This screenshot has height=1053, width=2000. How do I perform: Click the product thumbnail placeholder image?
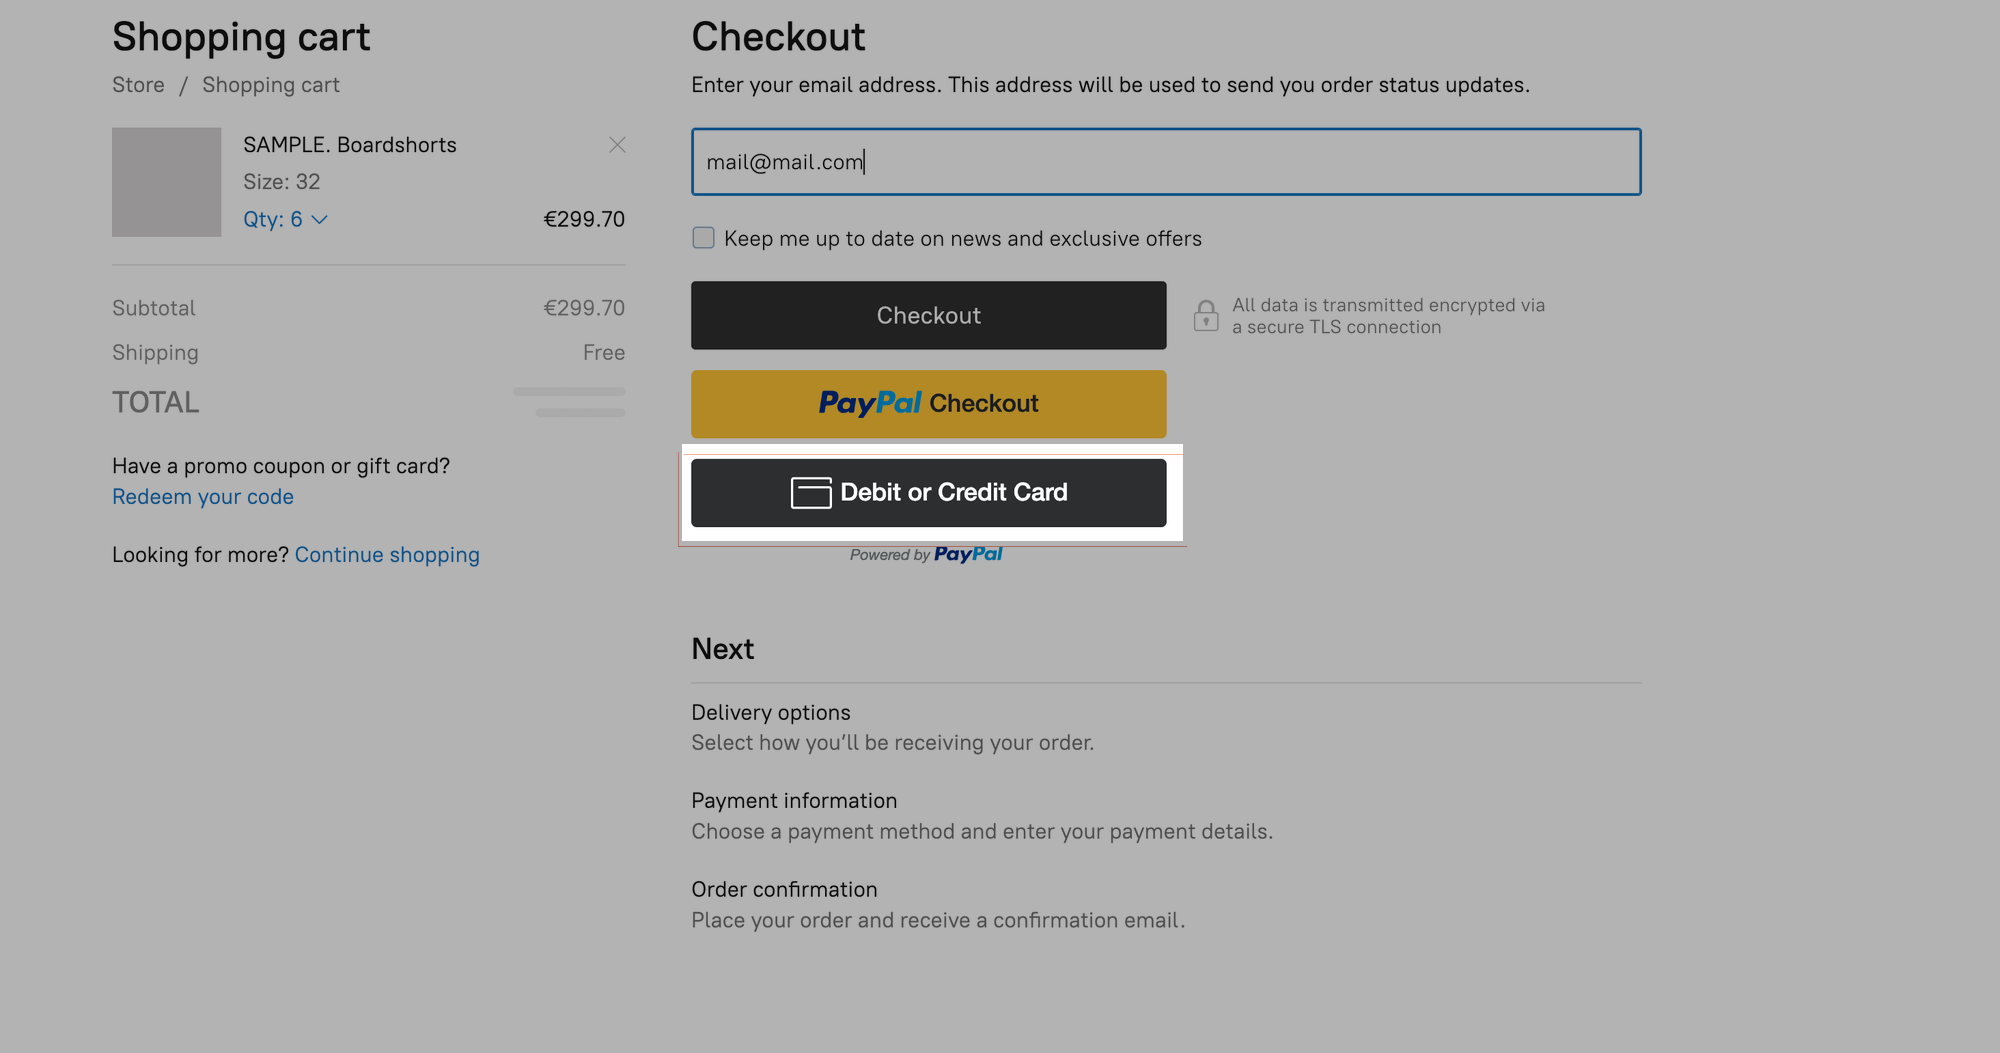click(x=166, y=182)
